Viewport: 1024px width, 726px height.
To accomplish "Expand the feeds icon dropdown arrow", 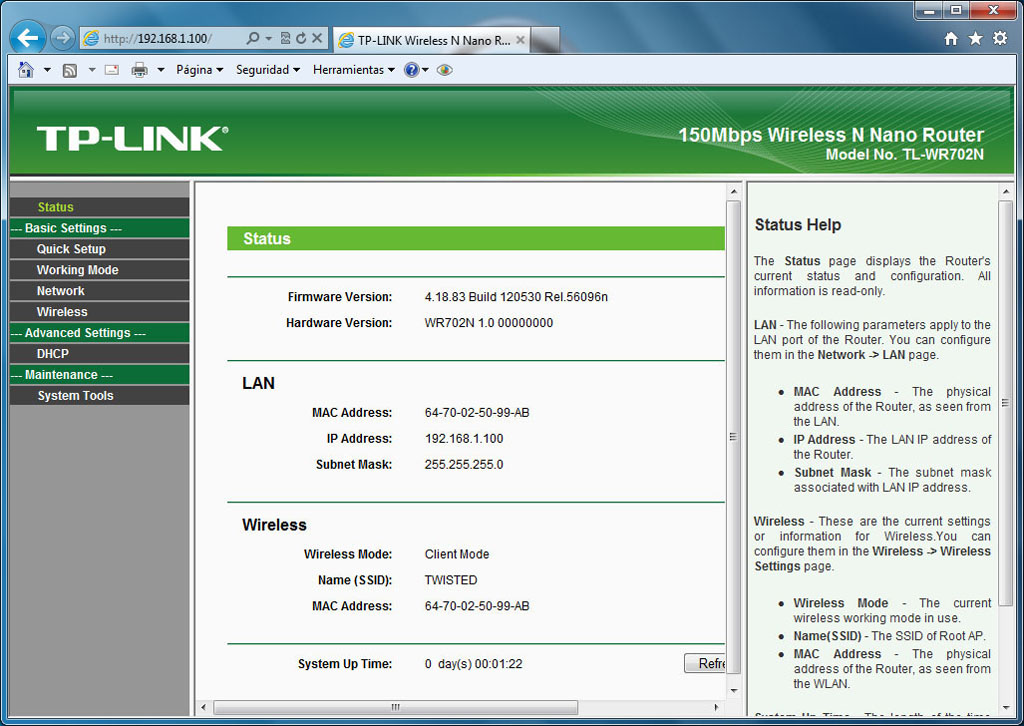I will pos(92,70).
